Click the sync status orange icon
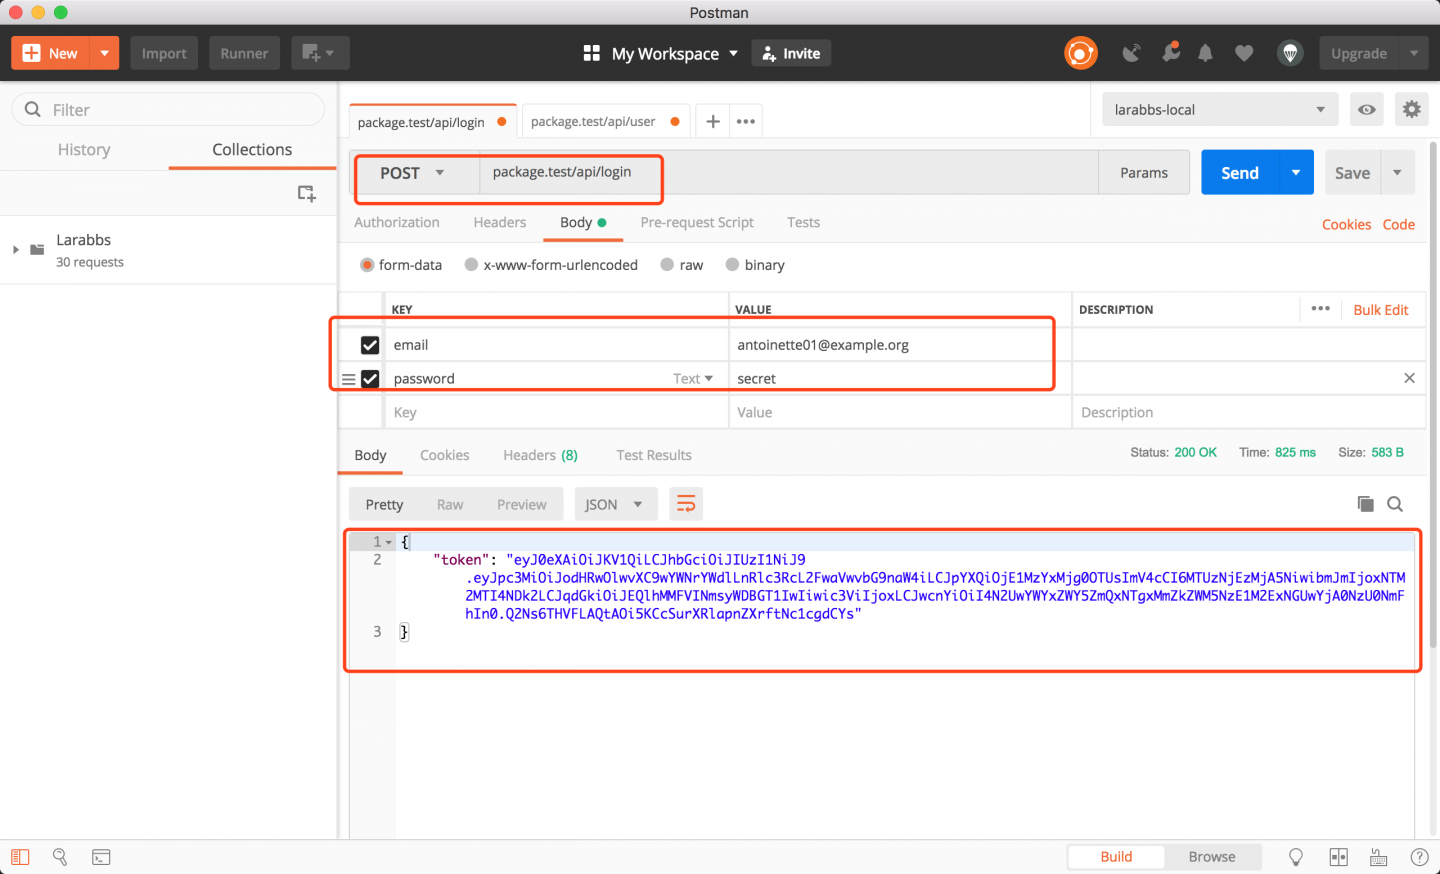 [1081, 53]
